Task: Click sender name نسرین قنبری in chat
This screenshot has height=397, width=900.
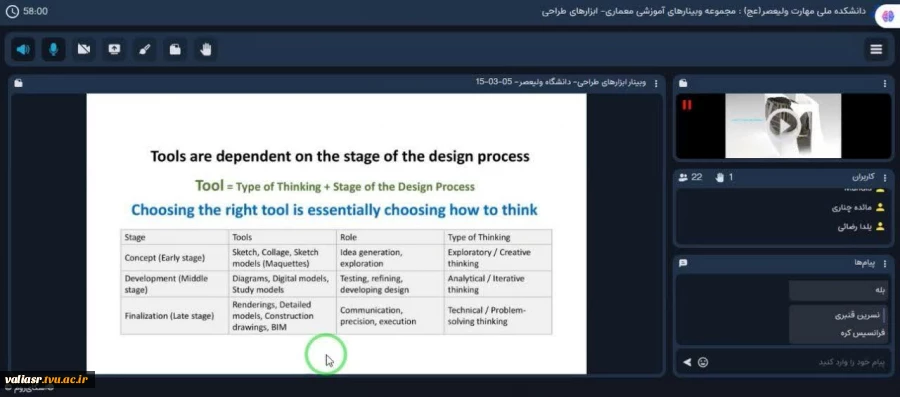Action: (859, 315)
